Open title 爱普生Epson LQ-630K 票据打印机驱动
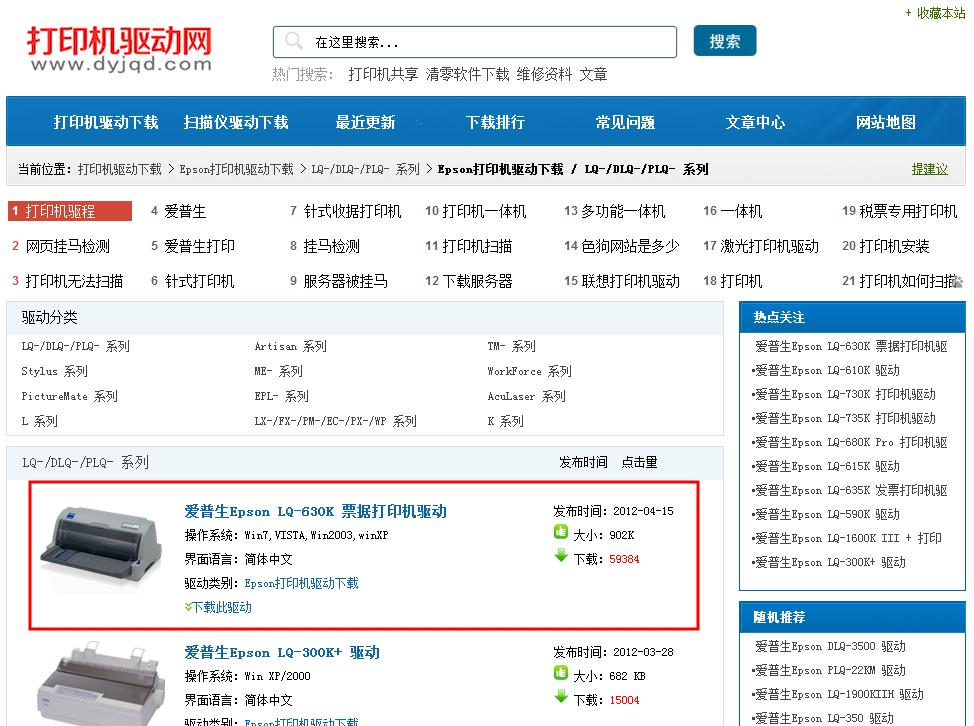974x726 pixels. [316, 511]
